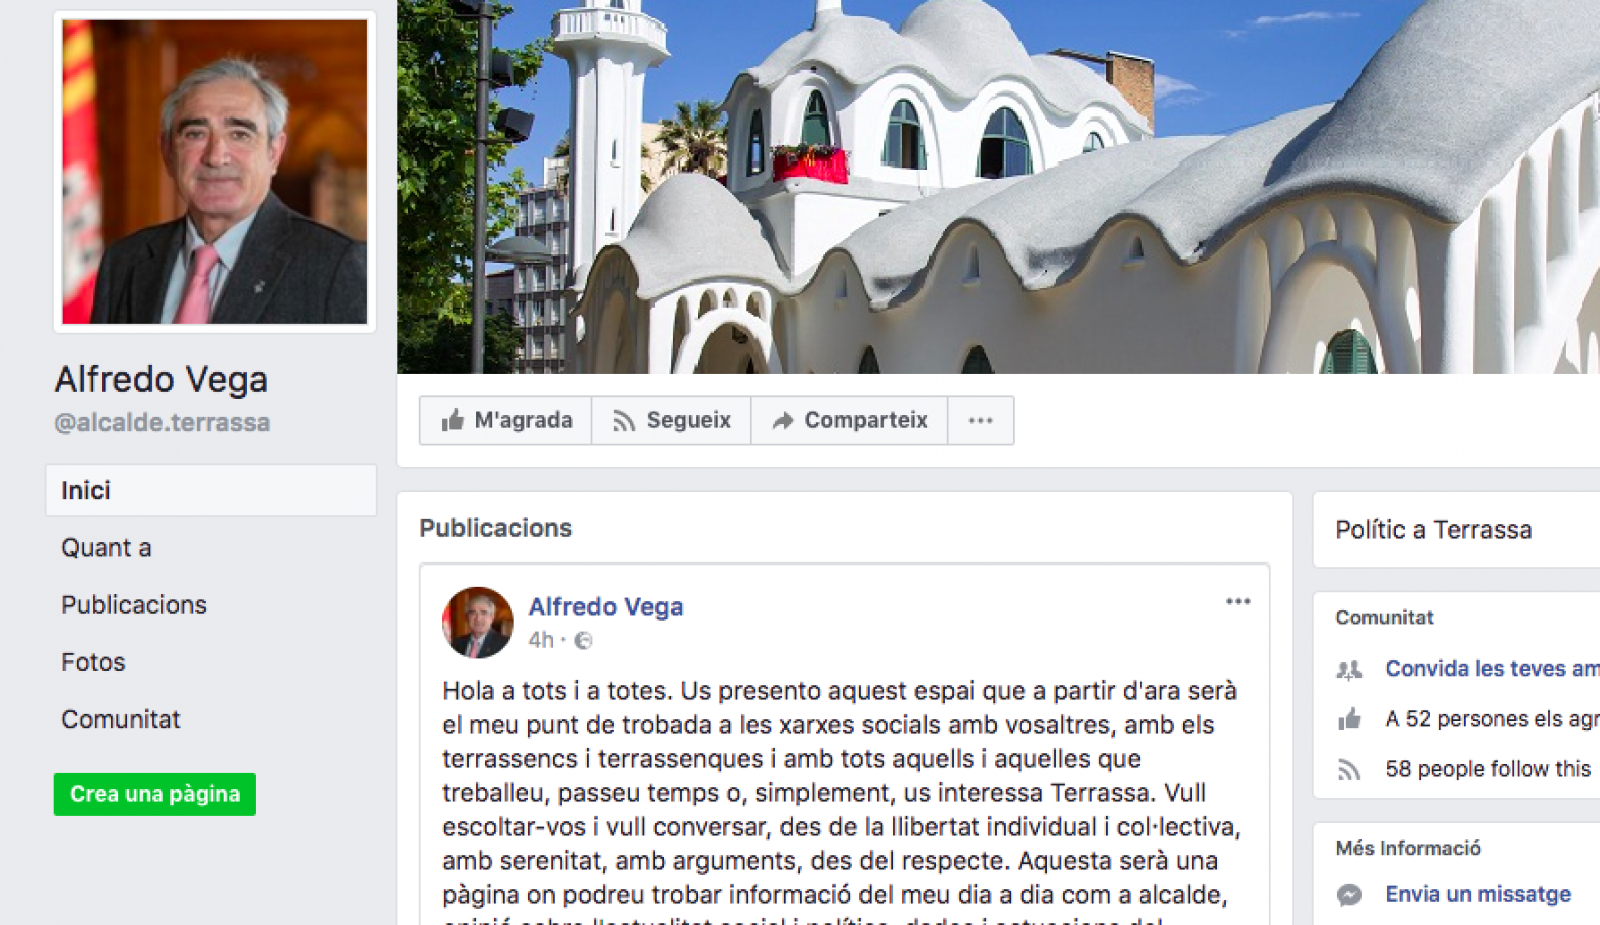
Task: Click the Alfredo Vega post author link
Action: pyautogui.click(x=606, y=607)
